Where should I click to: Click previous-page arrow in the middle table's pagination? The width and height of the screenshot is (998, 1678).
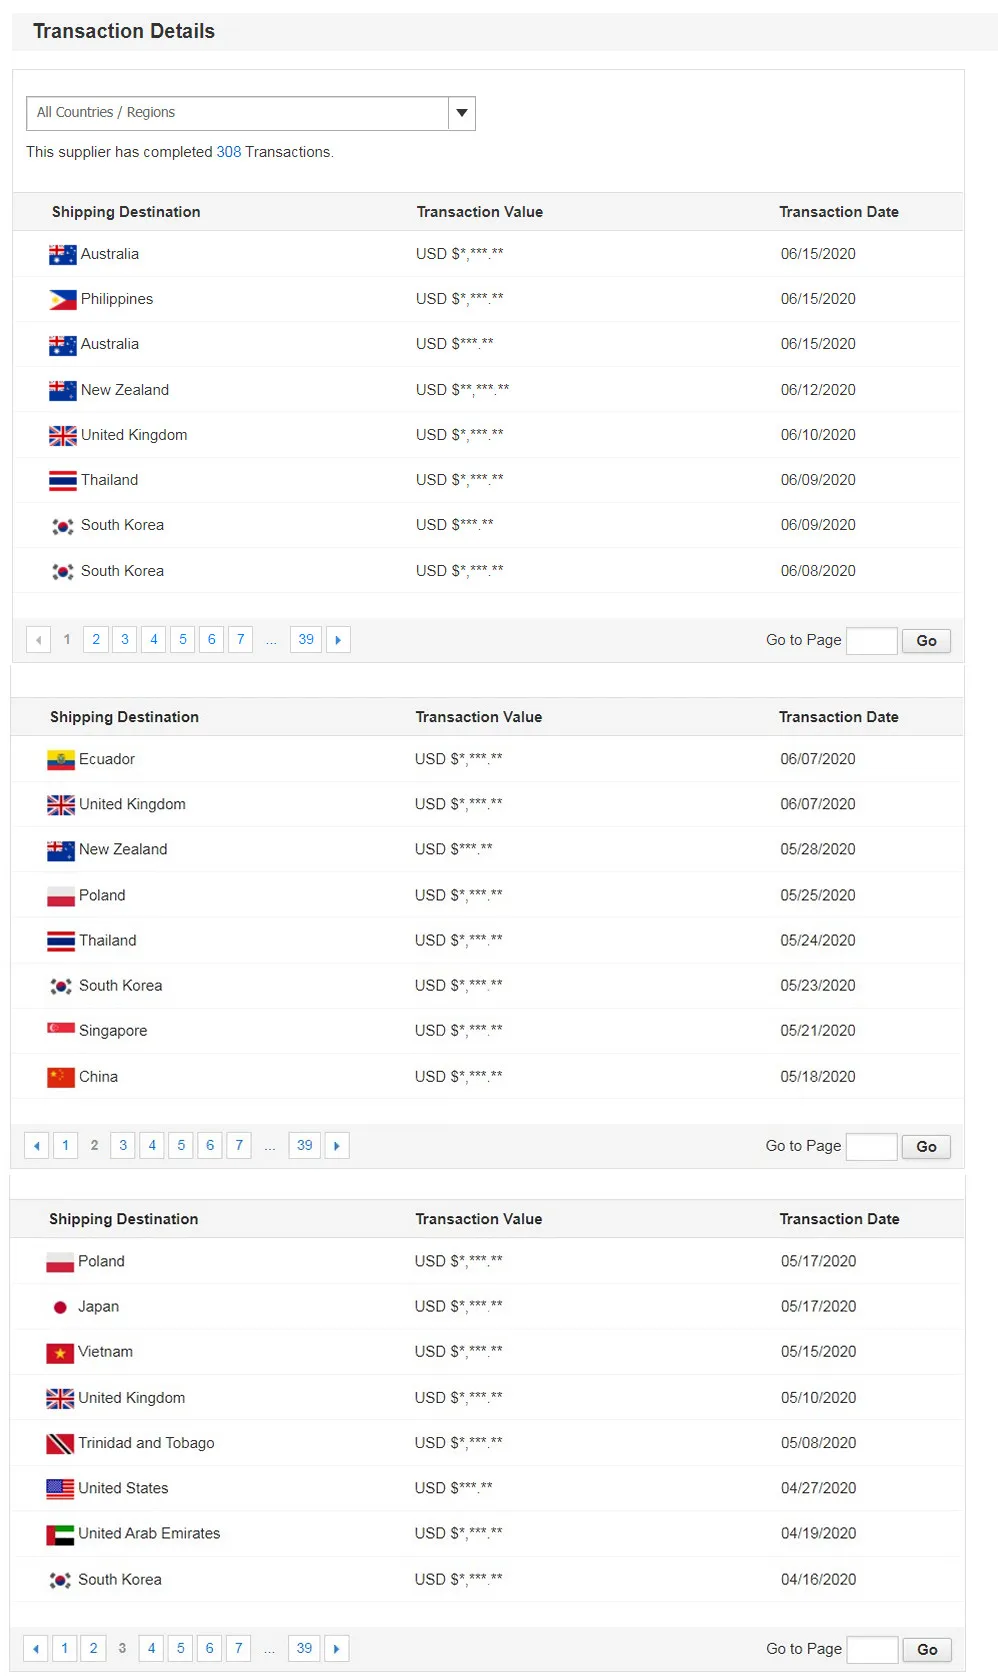tap(36, 1146)
